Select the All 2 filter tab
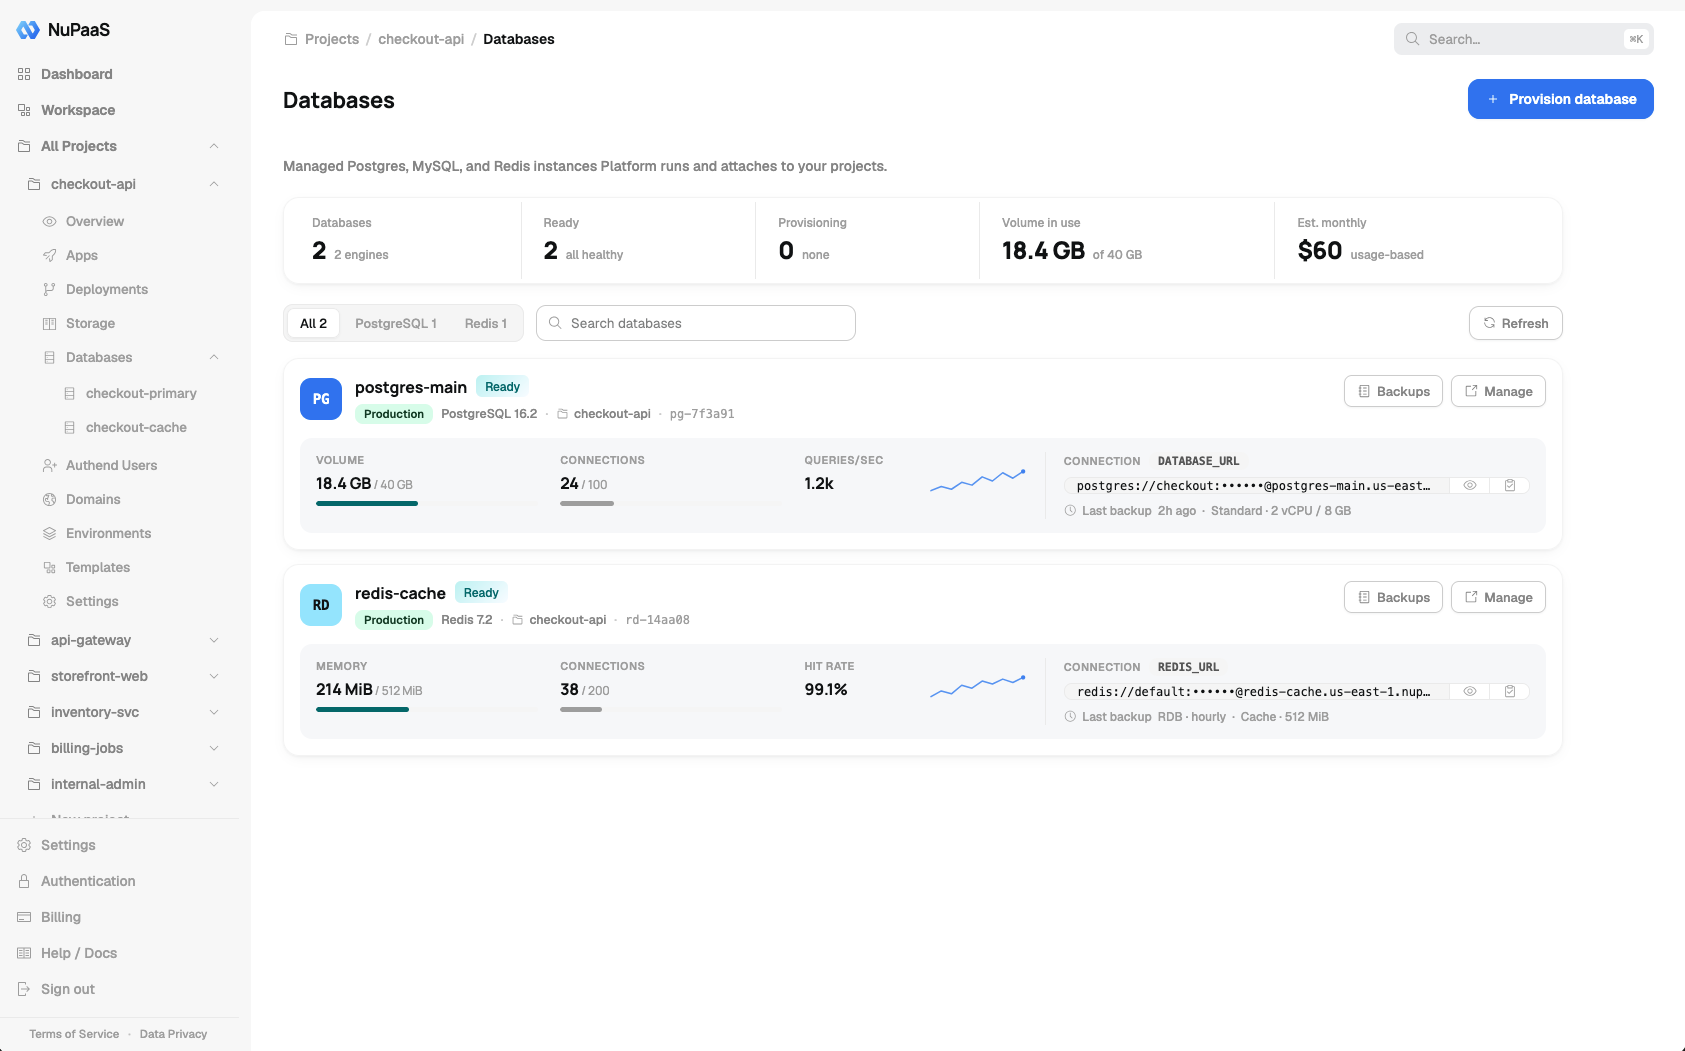 click(313, 323)
